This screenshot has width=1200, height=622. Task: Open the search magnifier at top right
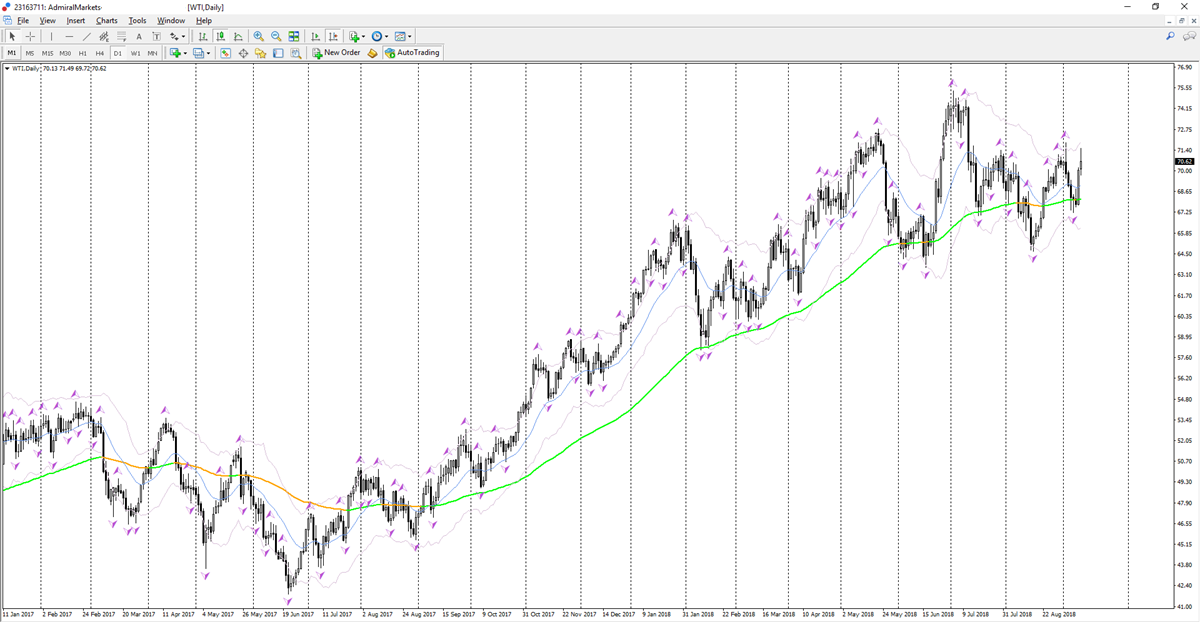coord(1170,36)
